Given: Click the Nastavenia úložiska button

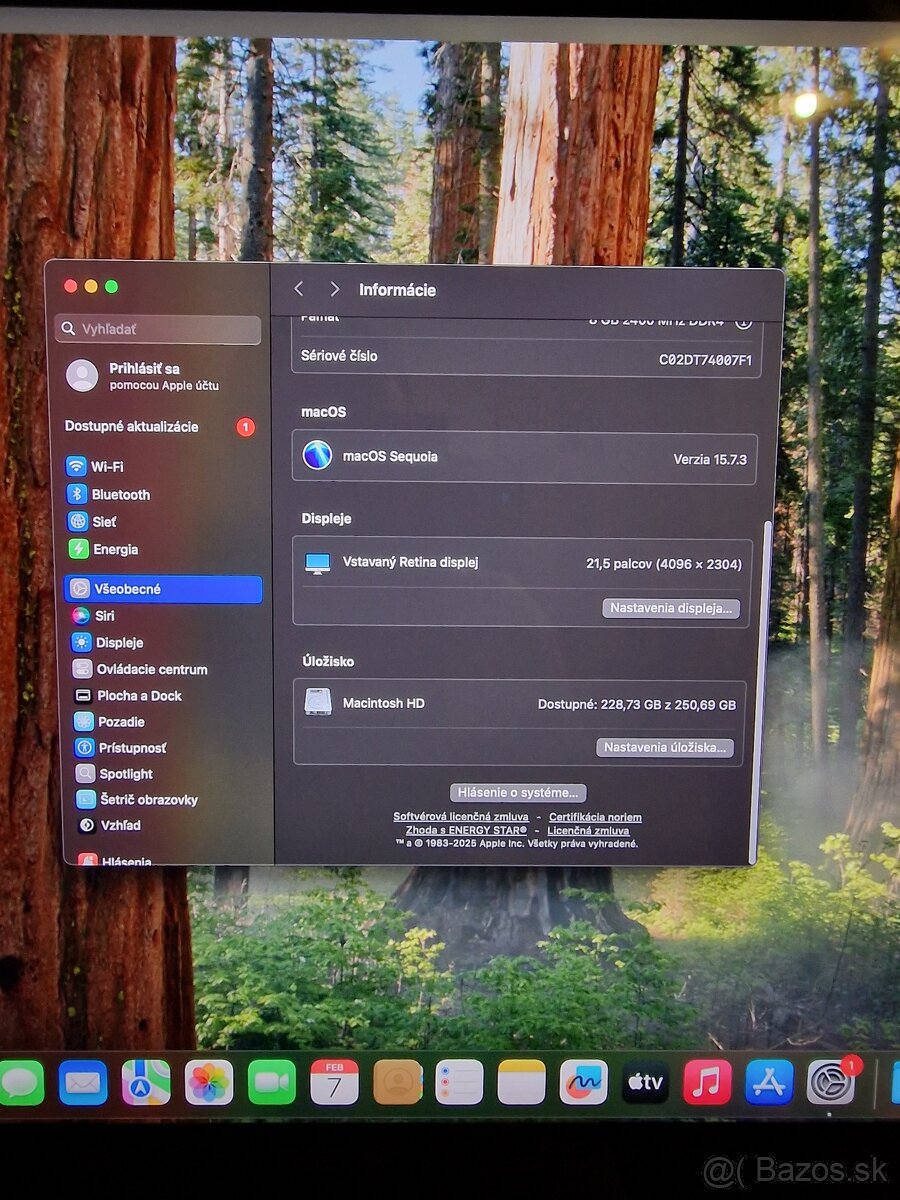Looking at the screenshot, I should (666, 747).
